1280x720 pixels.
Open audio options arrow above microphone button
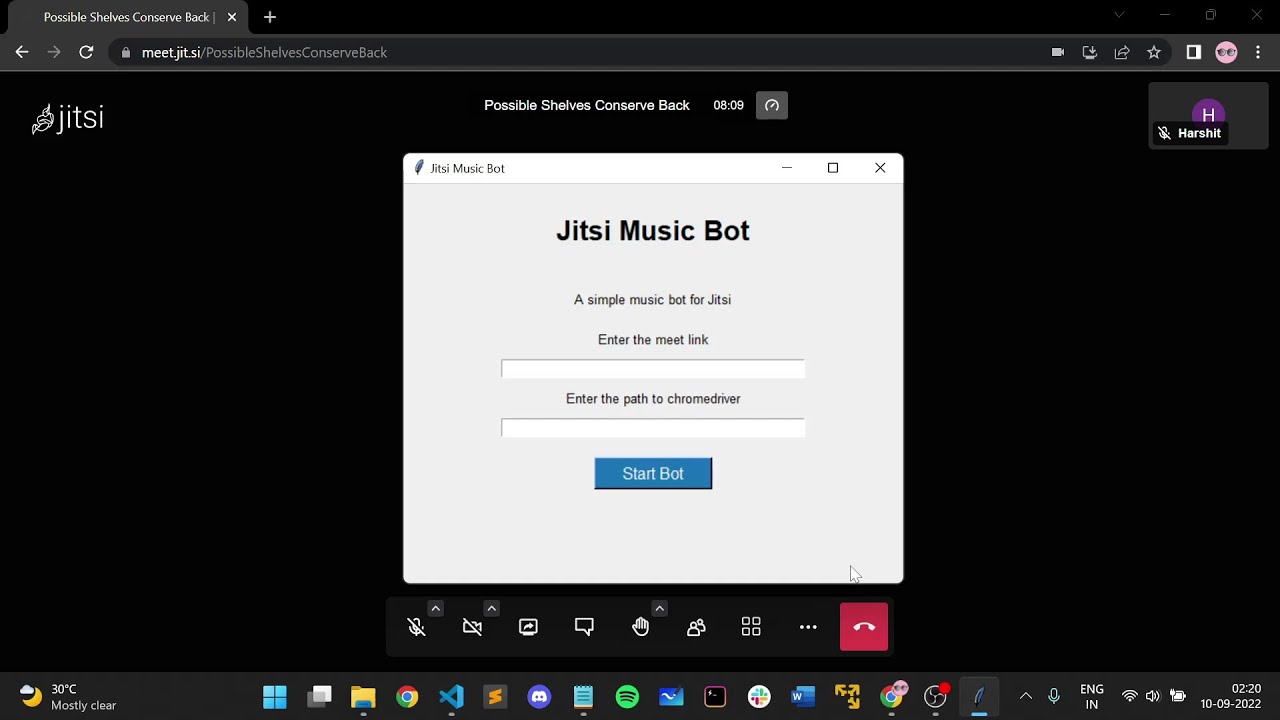[x=435, y=608]
